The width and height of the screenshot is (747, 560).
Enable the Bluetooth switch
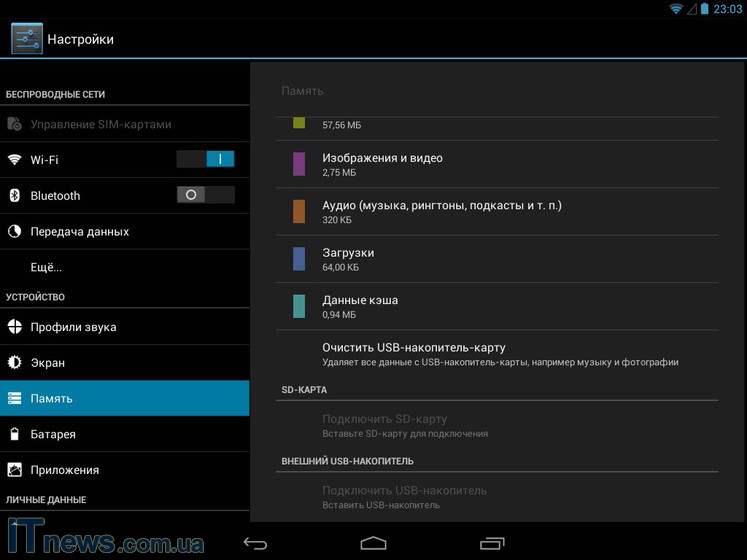205,195
